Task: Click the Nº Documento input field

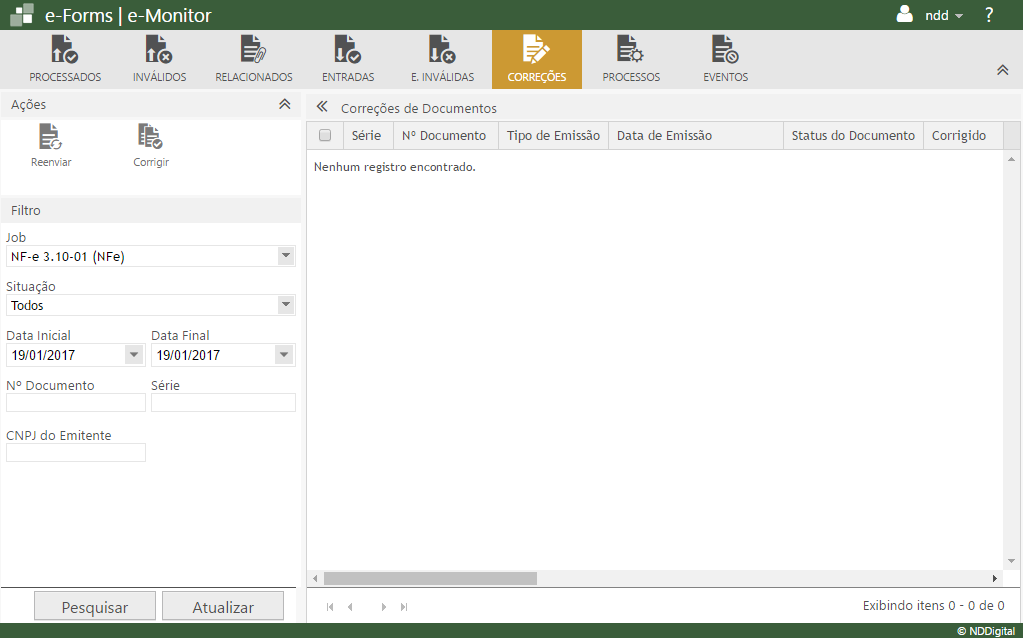Action: pos(76,403)
